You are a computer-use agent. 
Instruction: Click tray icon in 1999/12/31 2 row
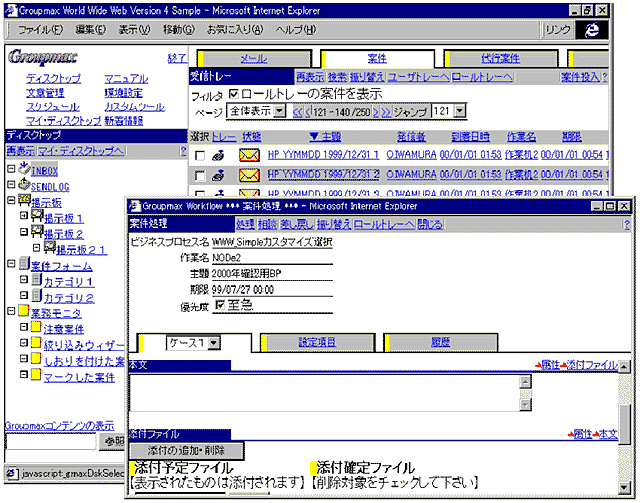click(218, 175)
